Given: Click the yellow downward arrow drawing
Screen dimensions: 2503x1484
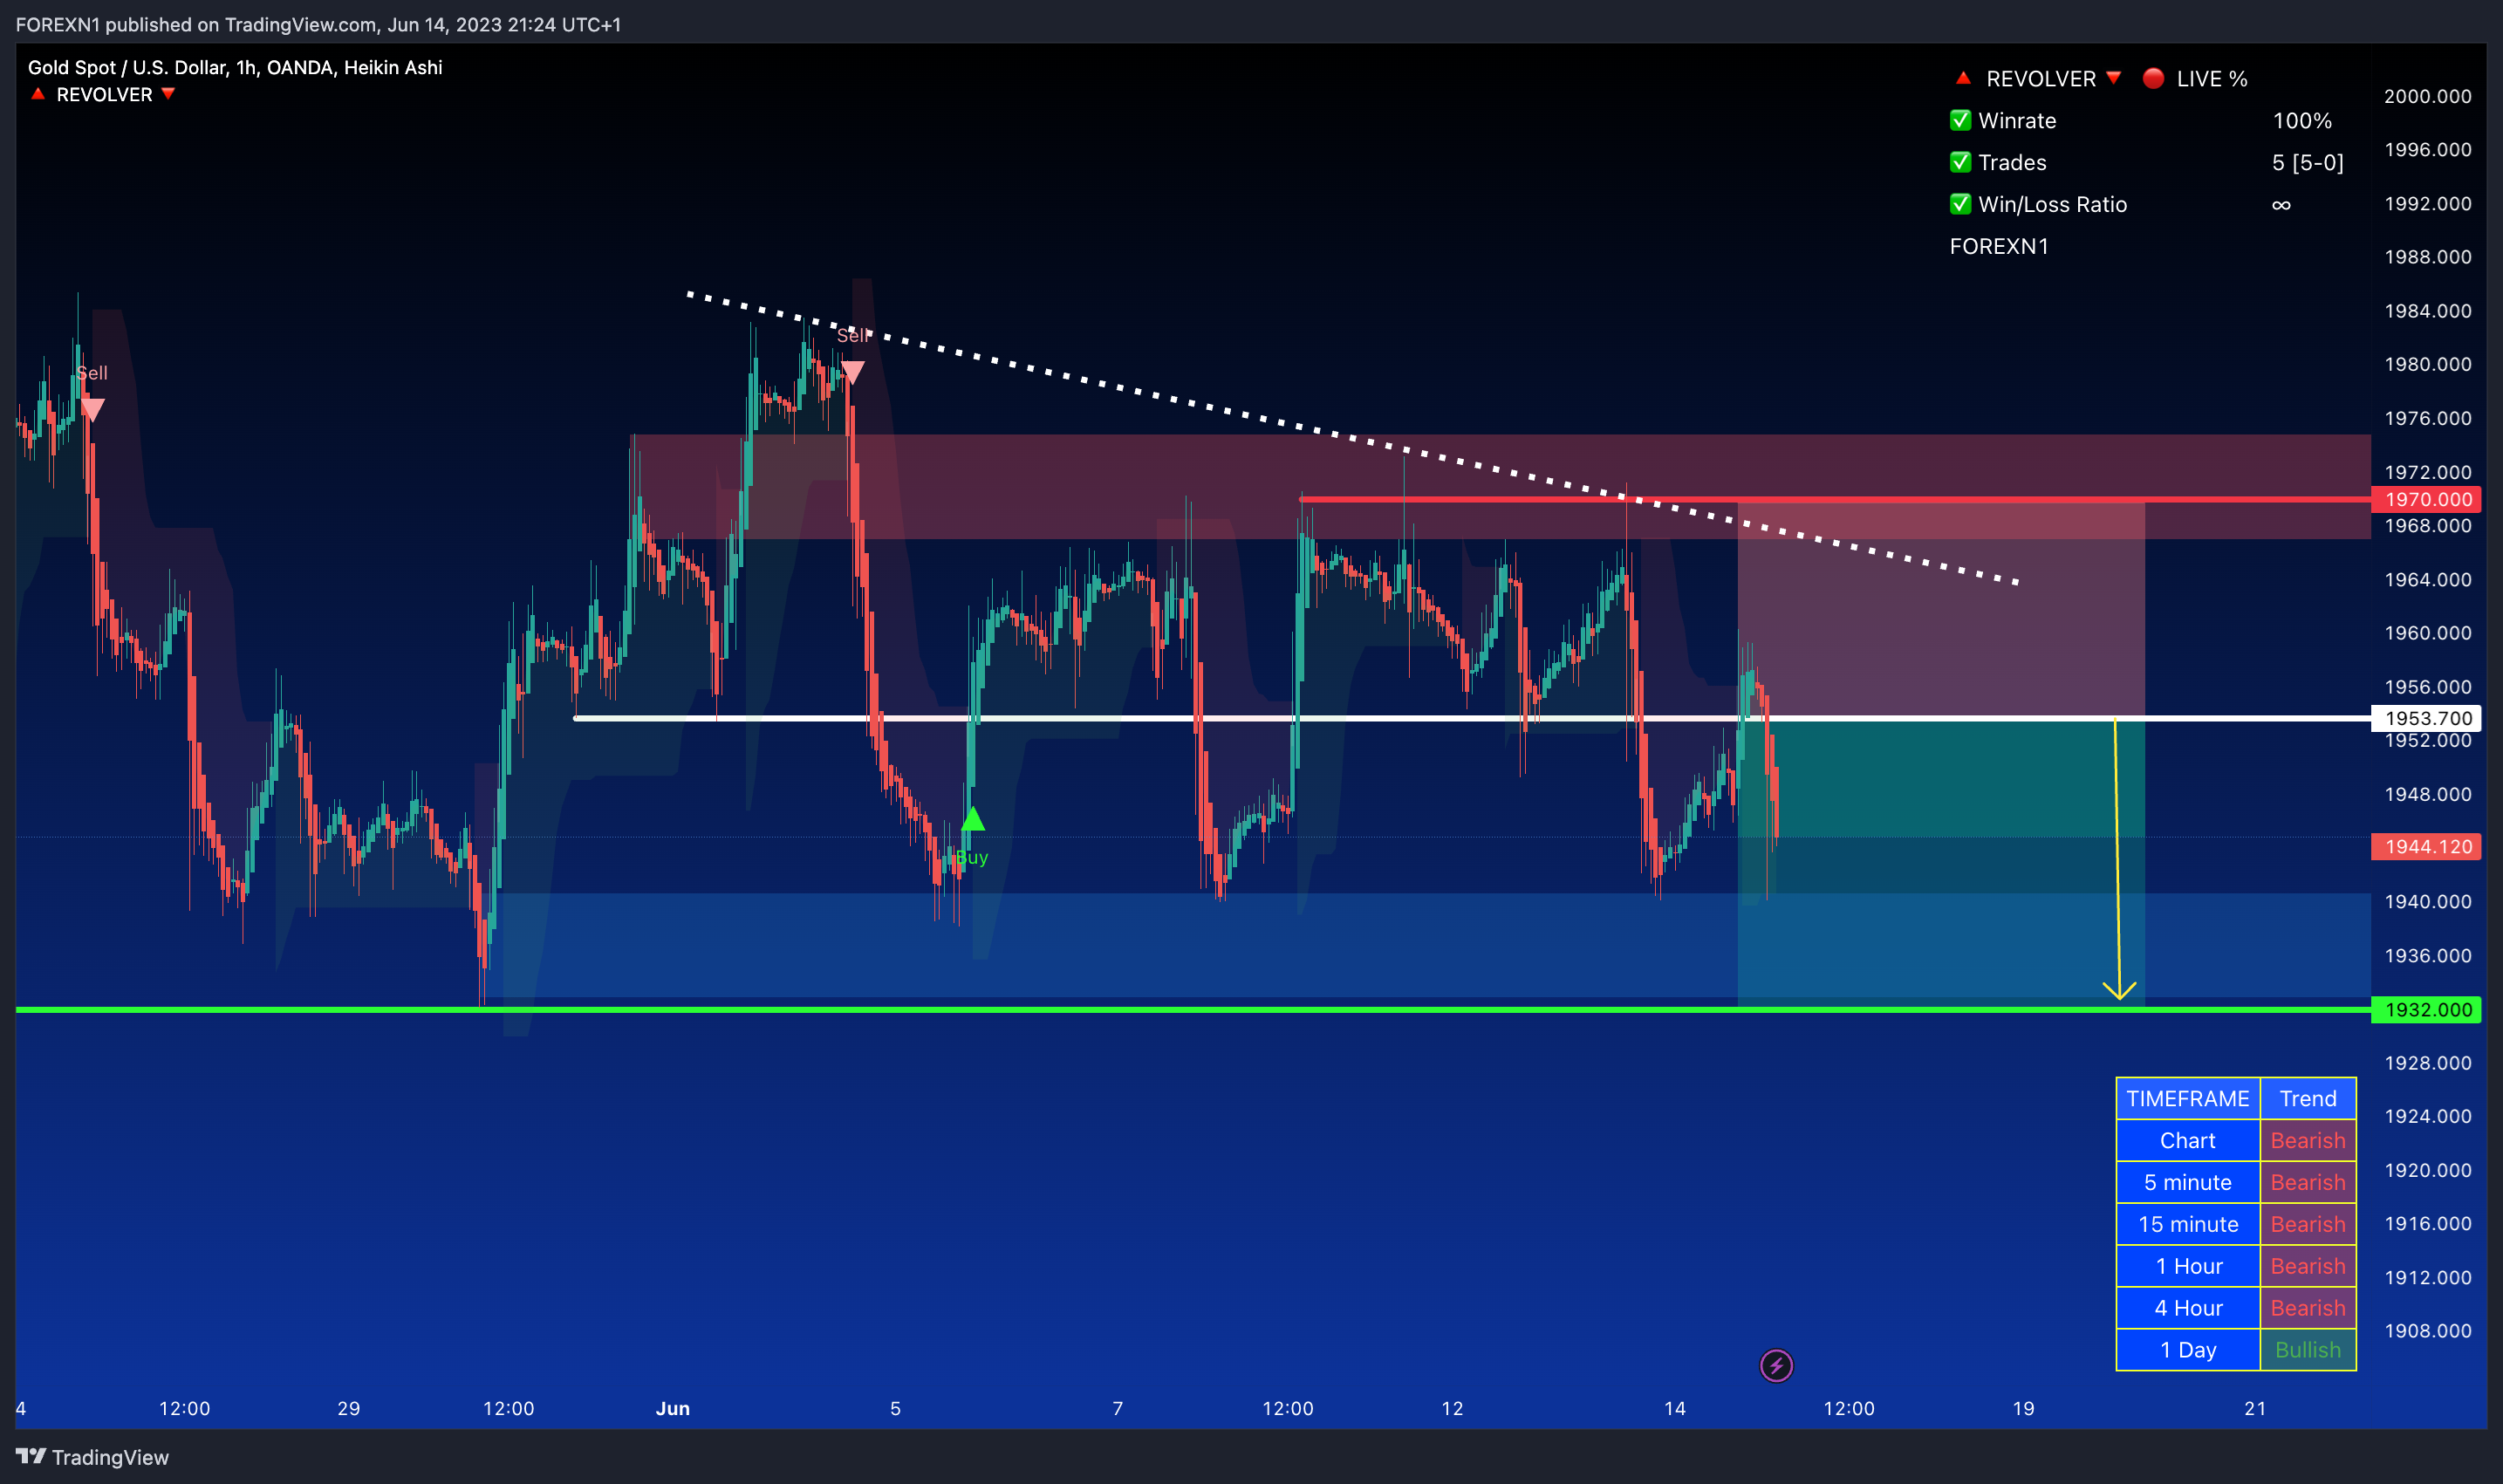Looking at the screenshot, I should (2117, 860).
